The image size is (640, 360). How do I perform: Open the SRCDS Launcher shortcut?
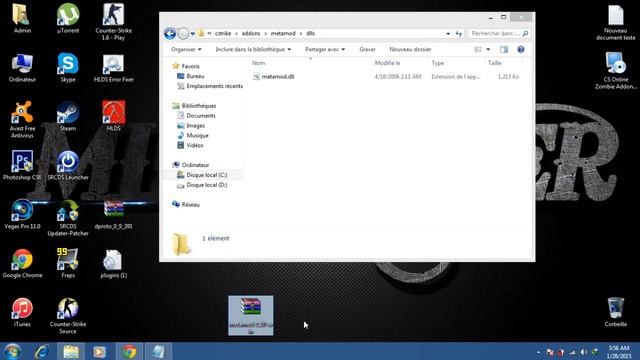(x=68, y=166)
